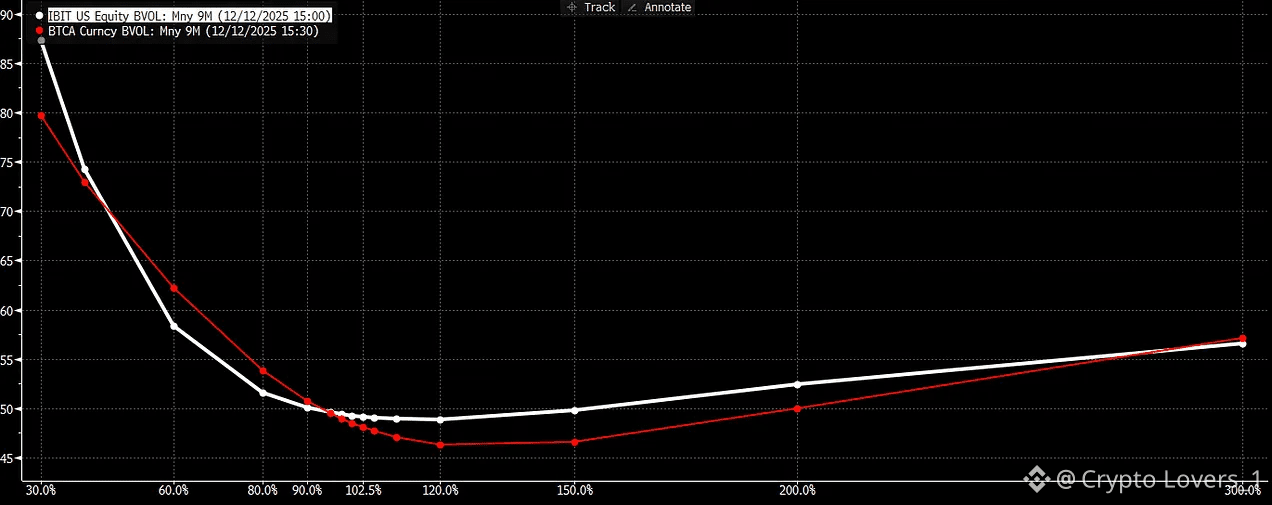1272x505 pixels.
Task: Click the 200.0% x-axis label
Action: (x=797, y=490)
